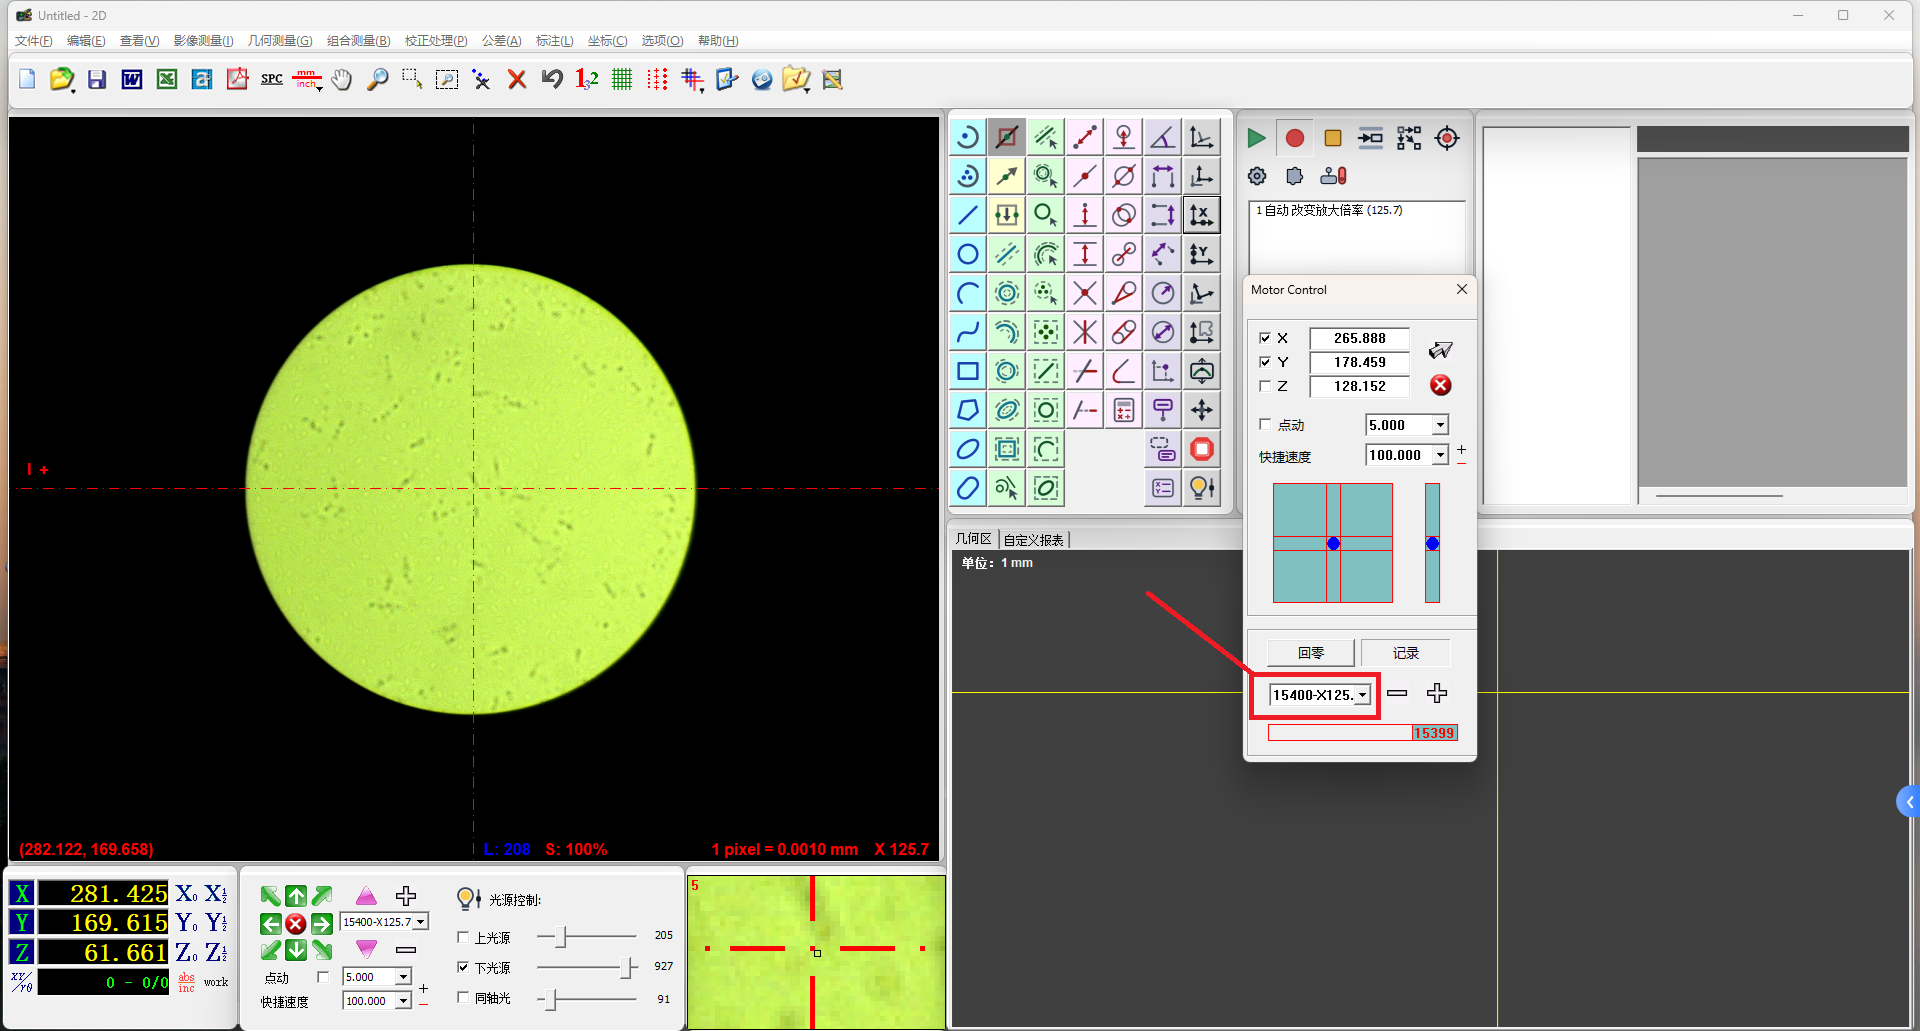Expand bottom panel 100.000 speed dropdown
The width and height of the screenshot is (1920, 1031).
[404, 1001]
